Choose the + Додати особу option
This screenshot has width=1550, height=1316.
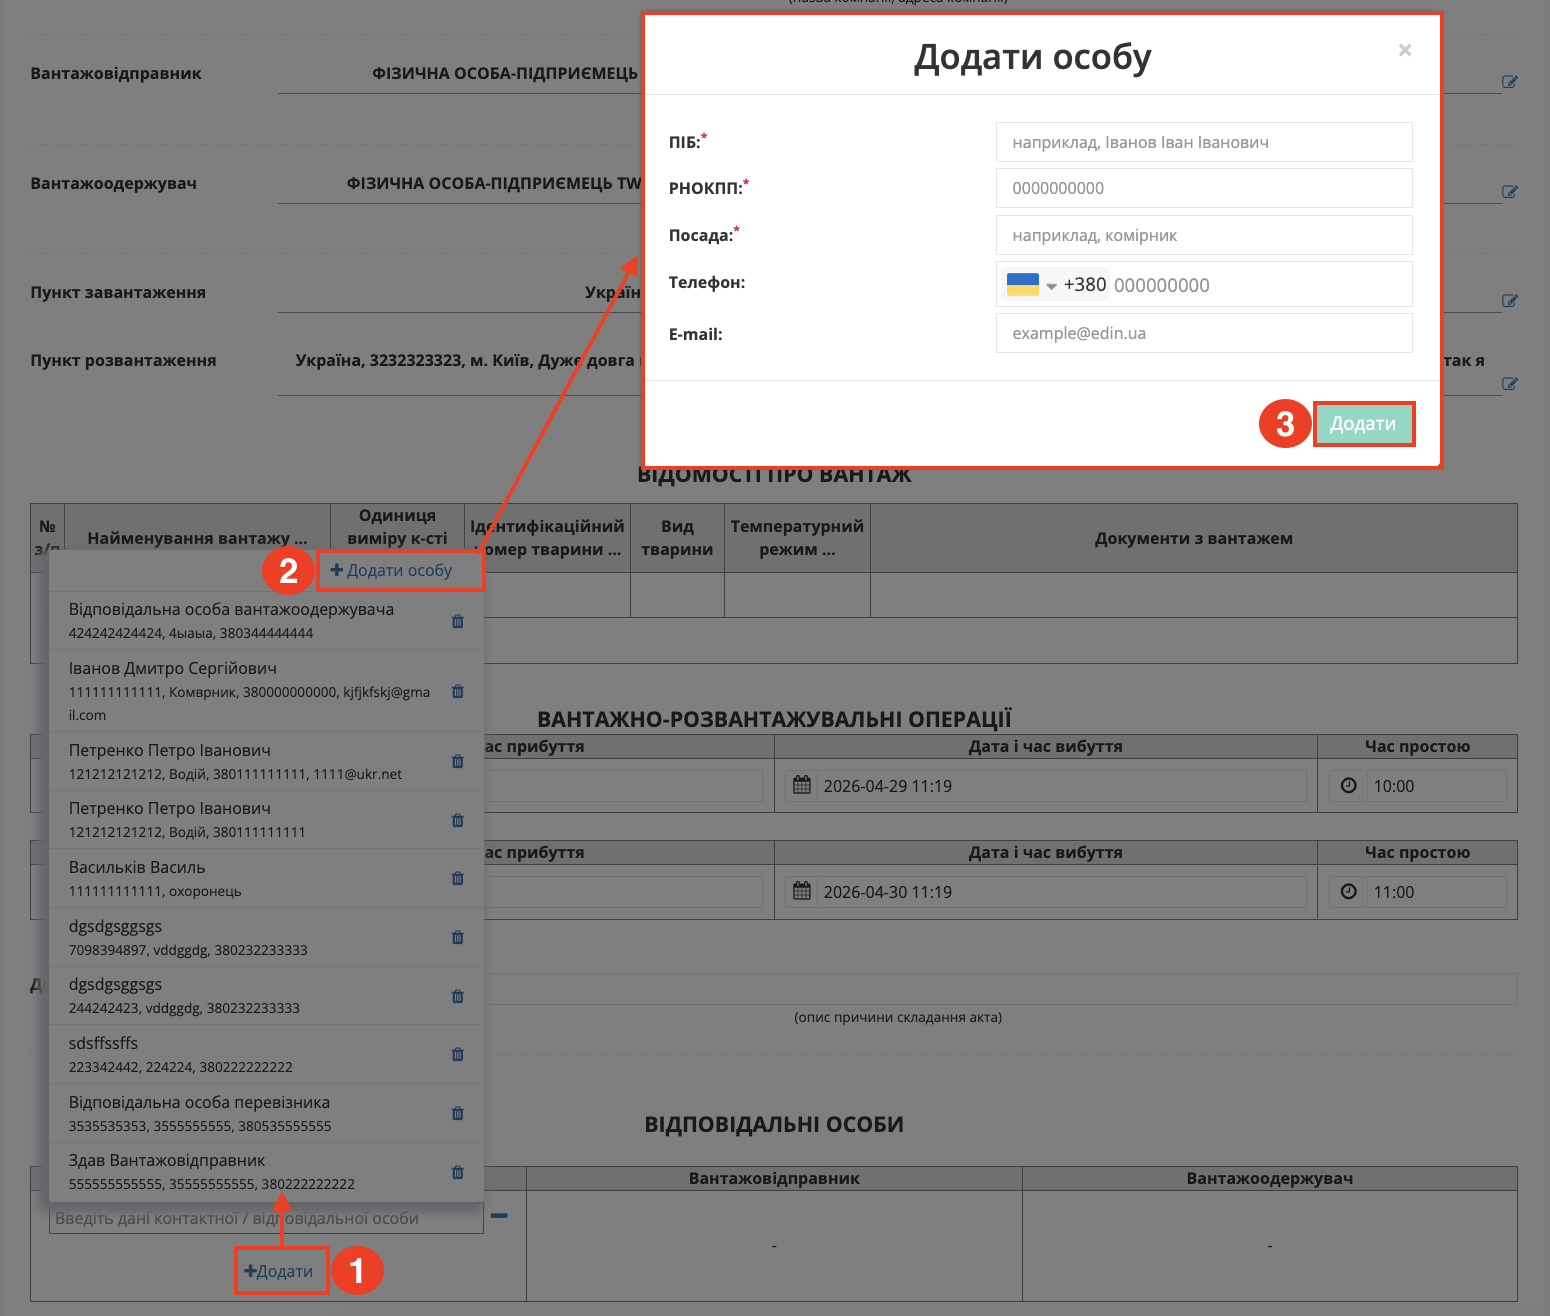tap(391, 570)
